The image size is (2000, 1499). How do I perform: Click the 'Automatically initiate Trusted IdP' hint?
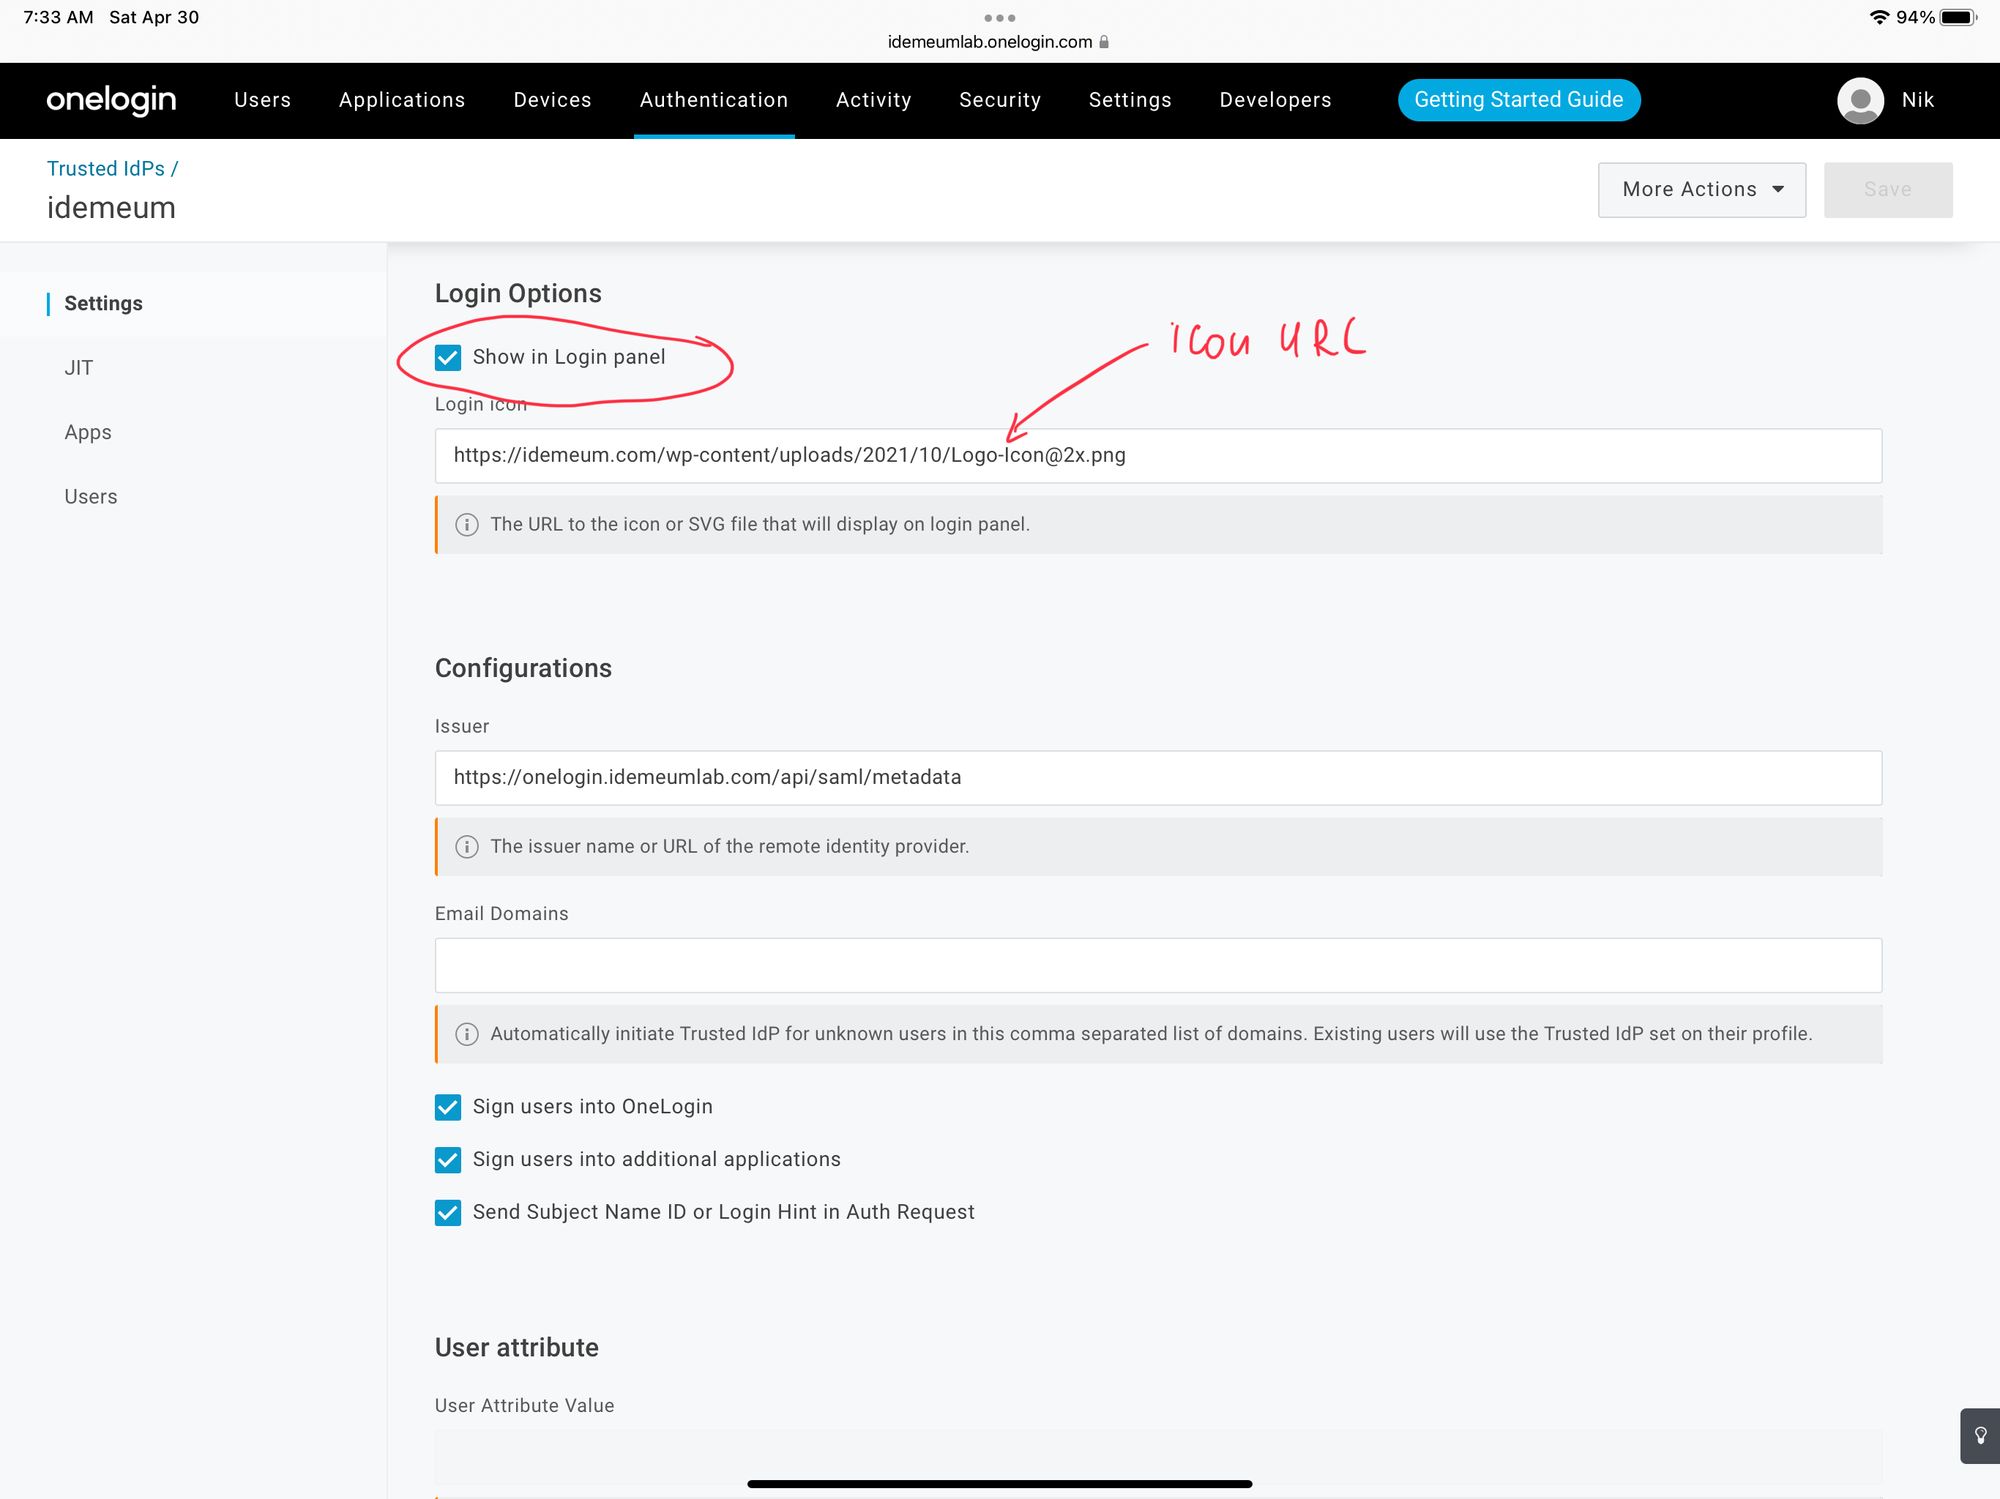1151,1034
